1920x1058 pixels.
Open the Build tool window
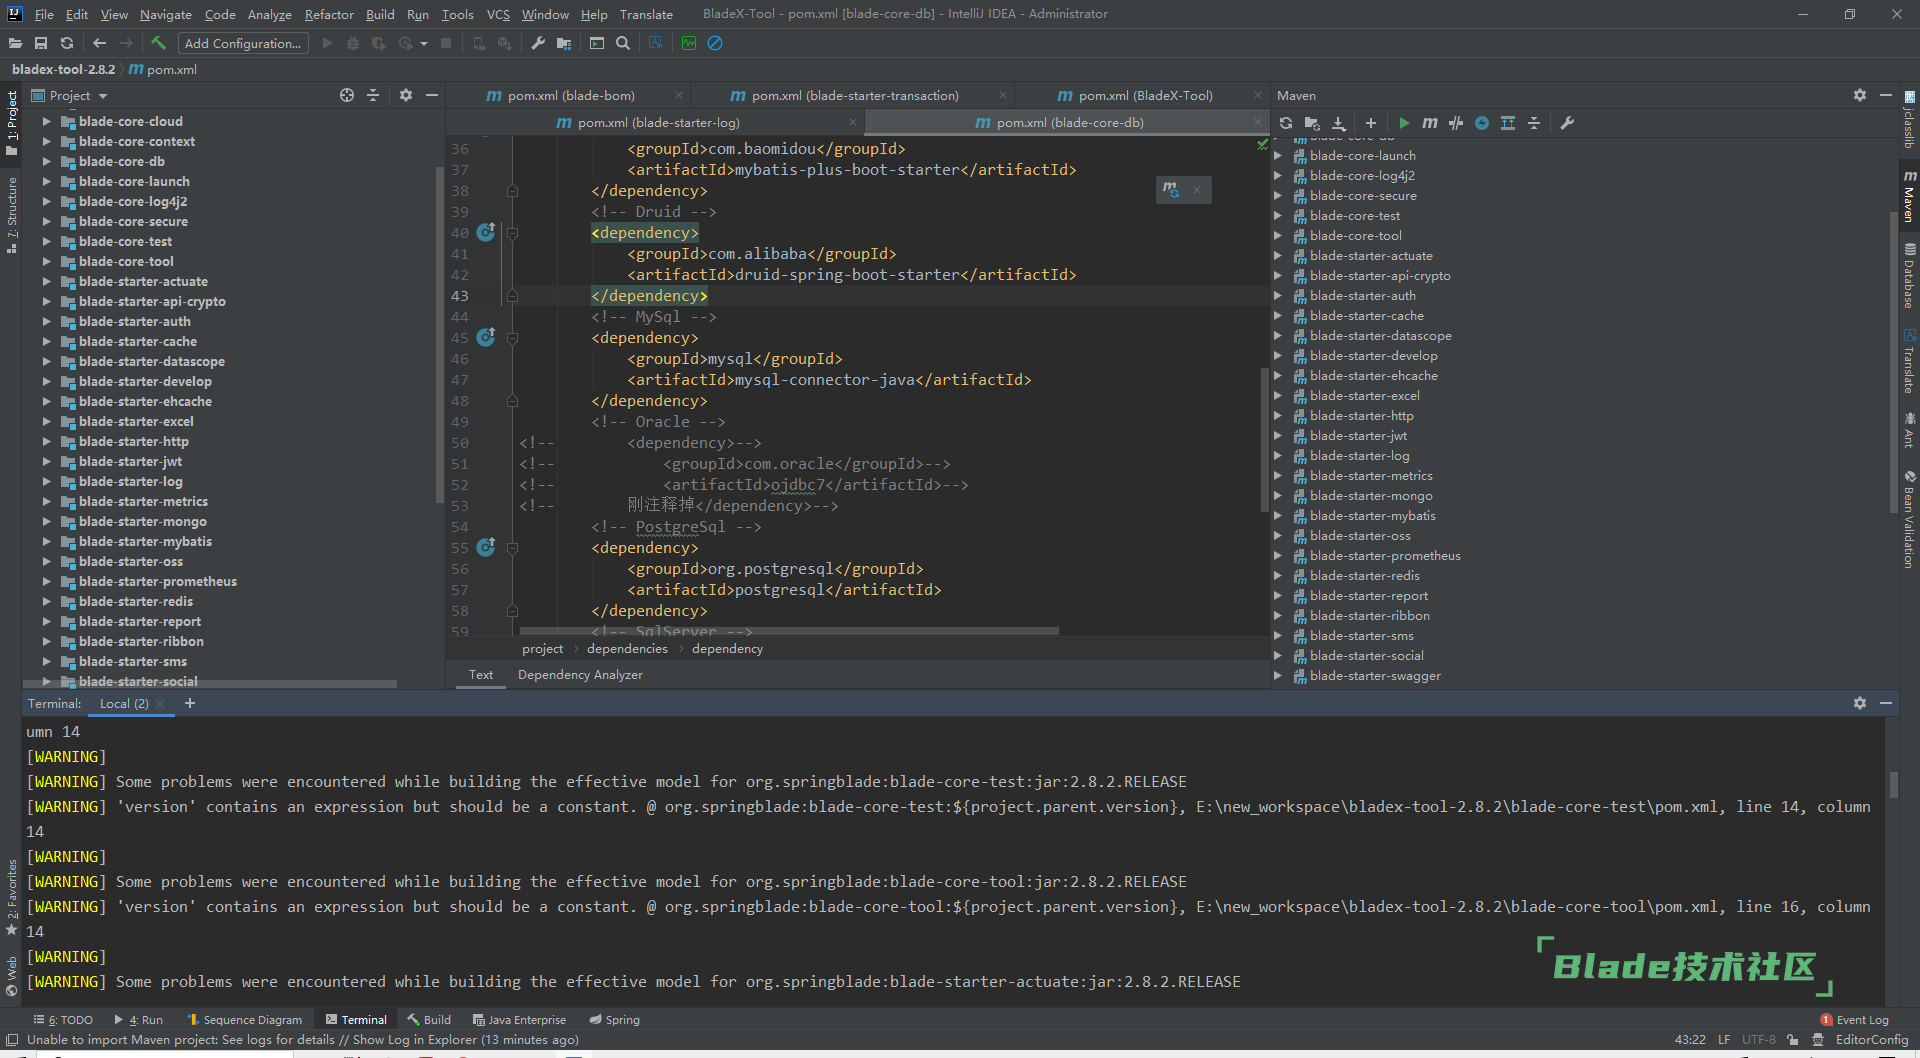click(x=429, y=1020)
